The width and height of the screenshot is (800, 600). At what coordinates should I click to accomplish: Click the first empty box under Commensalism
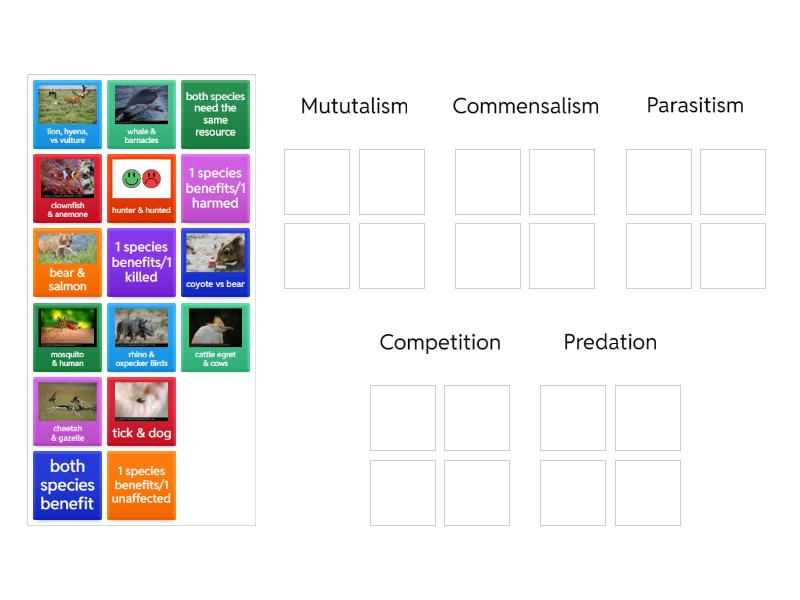coord(487,181)
